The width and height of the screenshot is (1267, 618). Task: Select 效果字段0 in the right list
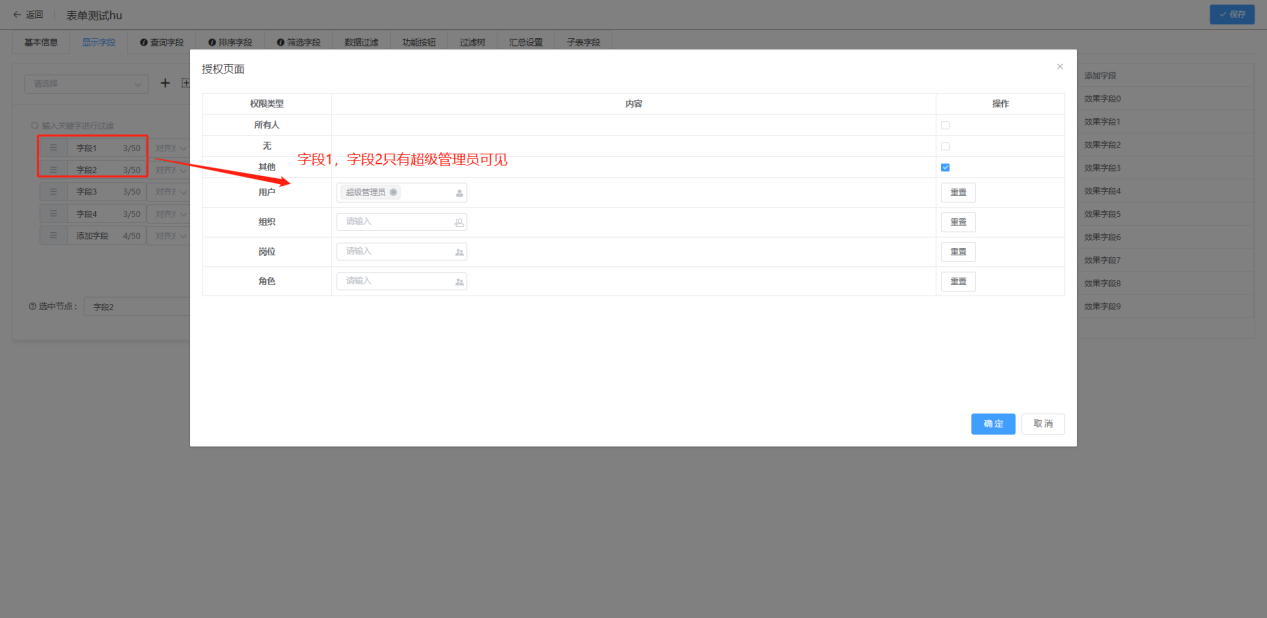[1165, 98]
